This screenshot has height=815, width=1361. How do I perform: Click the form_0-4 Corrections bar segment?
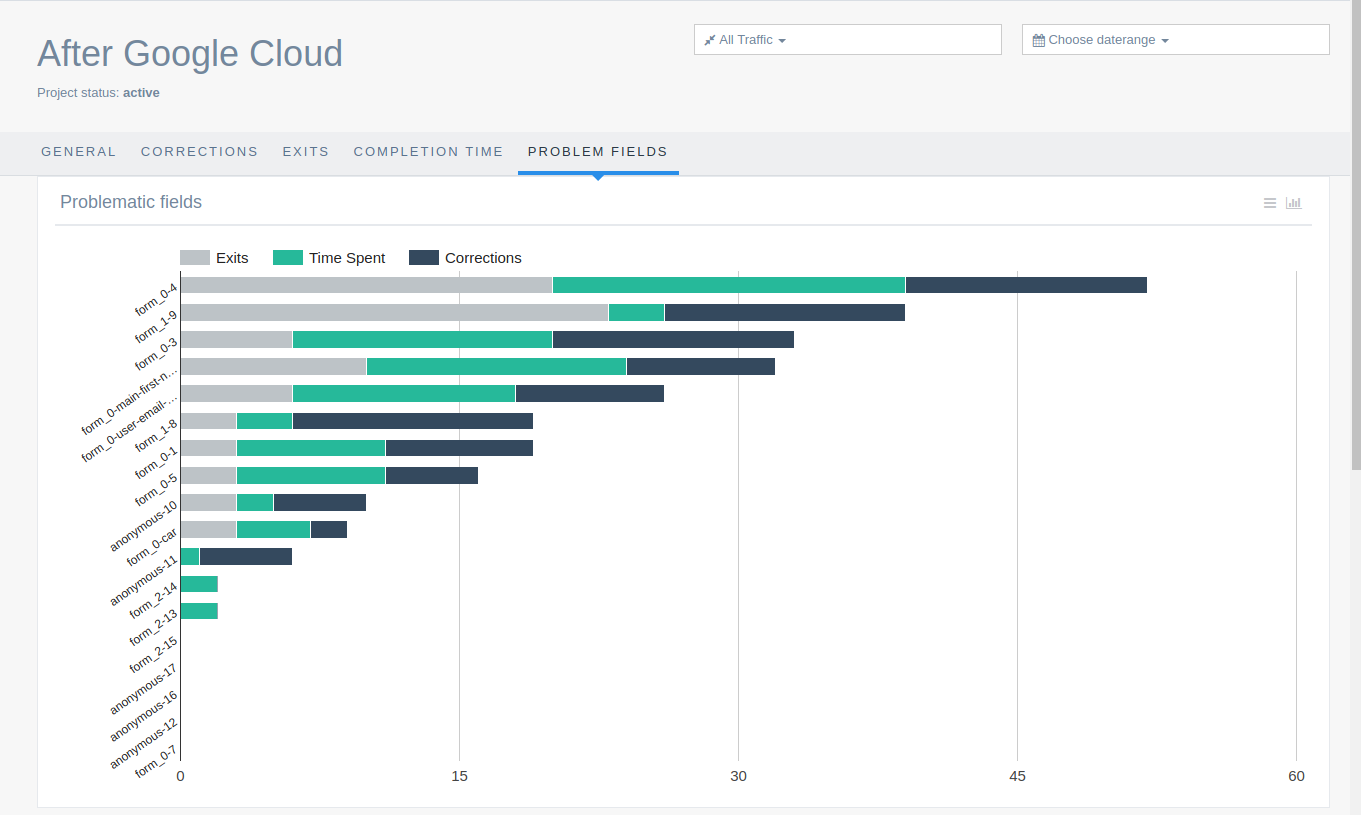click(x=1026, y=285)
